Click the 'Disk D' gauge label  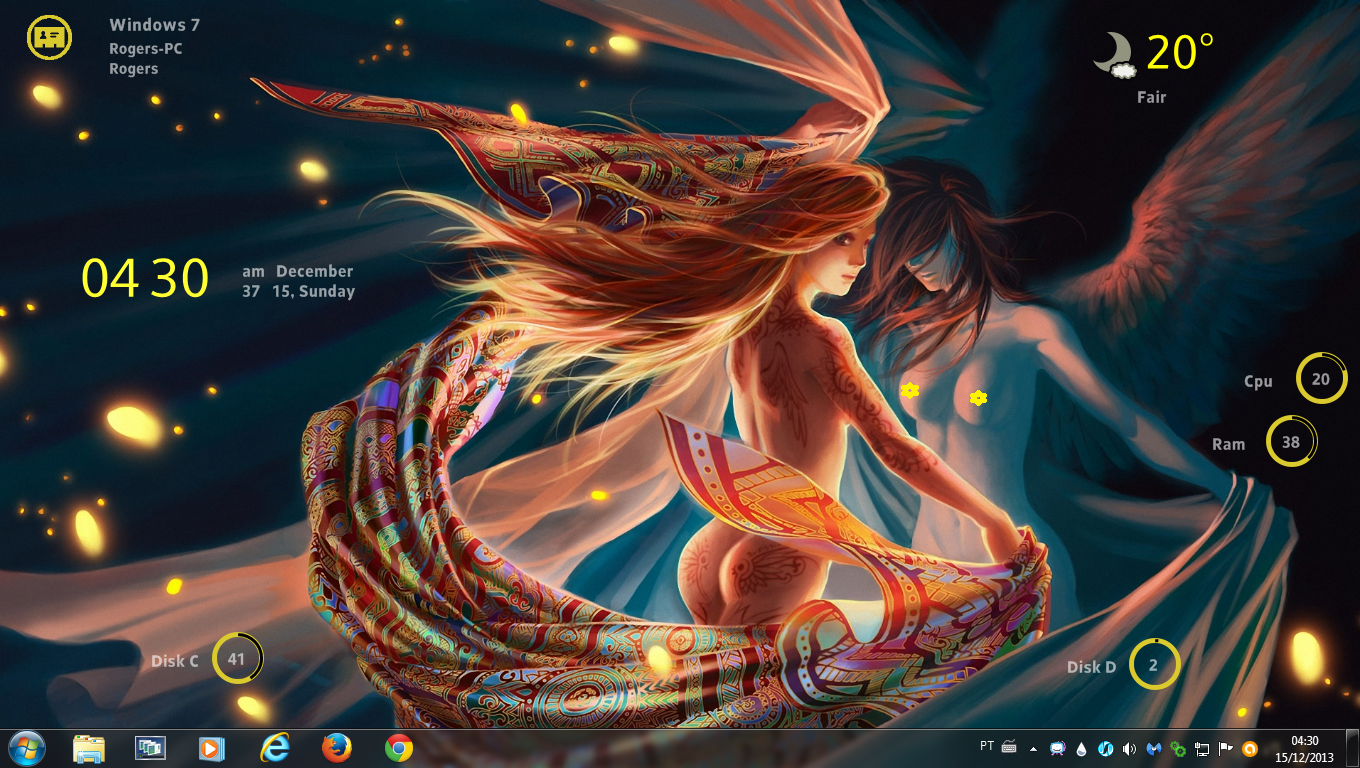(x=1092, y=667)
